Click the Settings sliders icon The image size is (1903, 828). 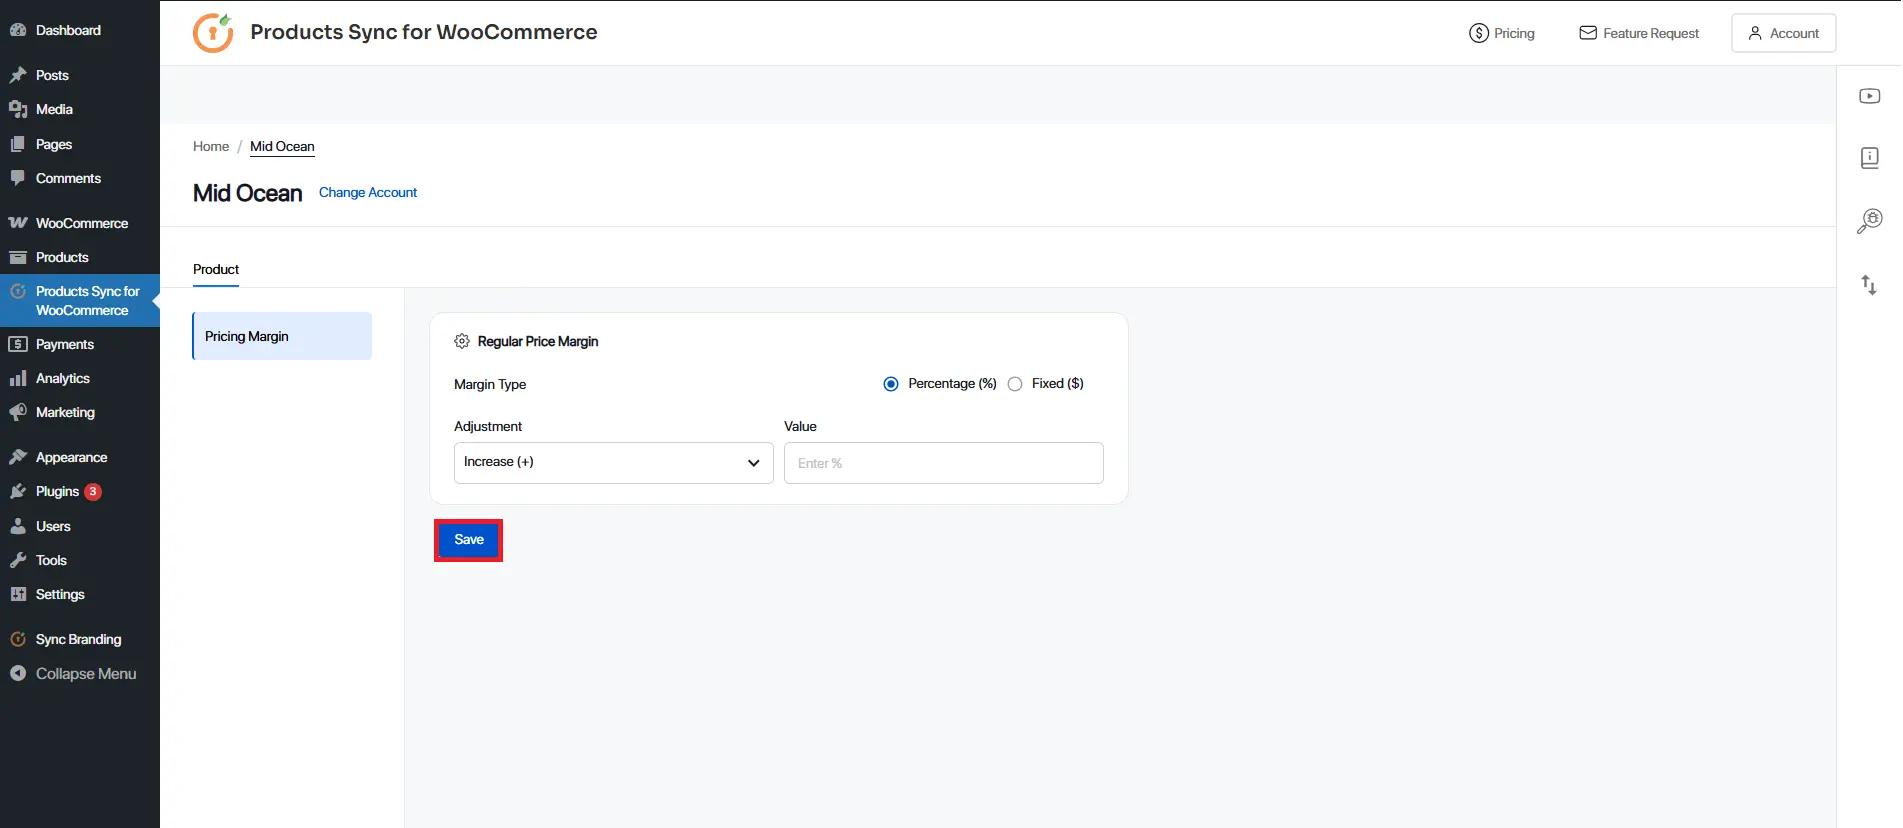[18, 594]
